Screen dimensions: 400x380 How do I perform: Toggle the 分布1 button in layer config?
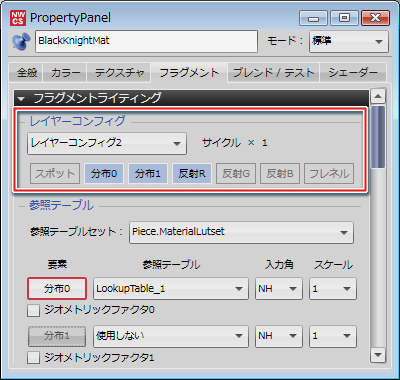tap(148, 173)
